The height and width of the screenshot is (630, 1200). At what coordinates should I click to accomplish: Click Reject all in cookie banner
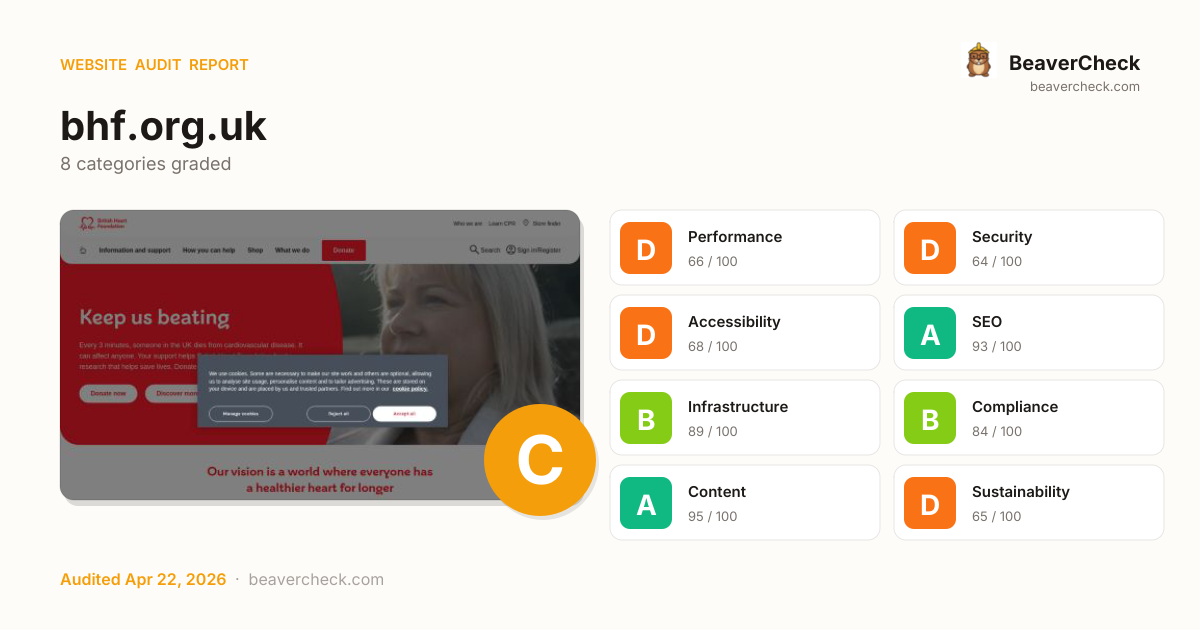pyautogui.click(x=338, y=413)
